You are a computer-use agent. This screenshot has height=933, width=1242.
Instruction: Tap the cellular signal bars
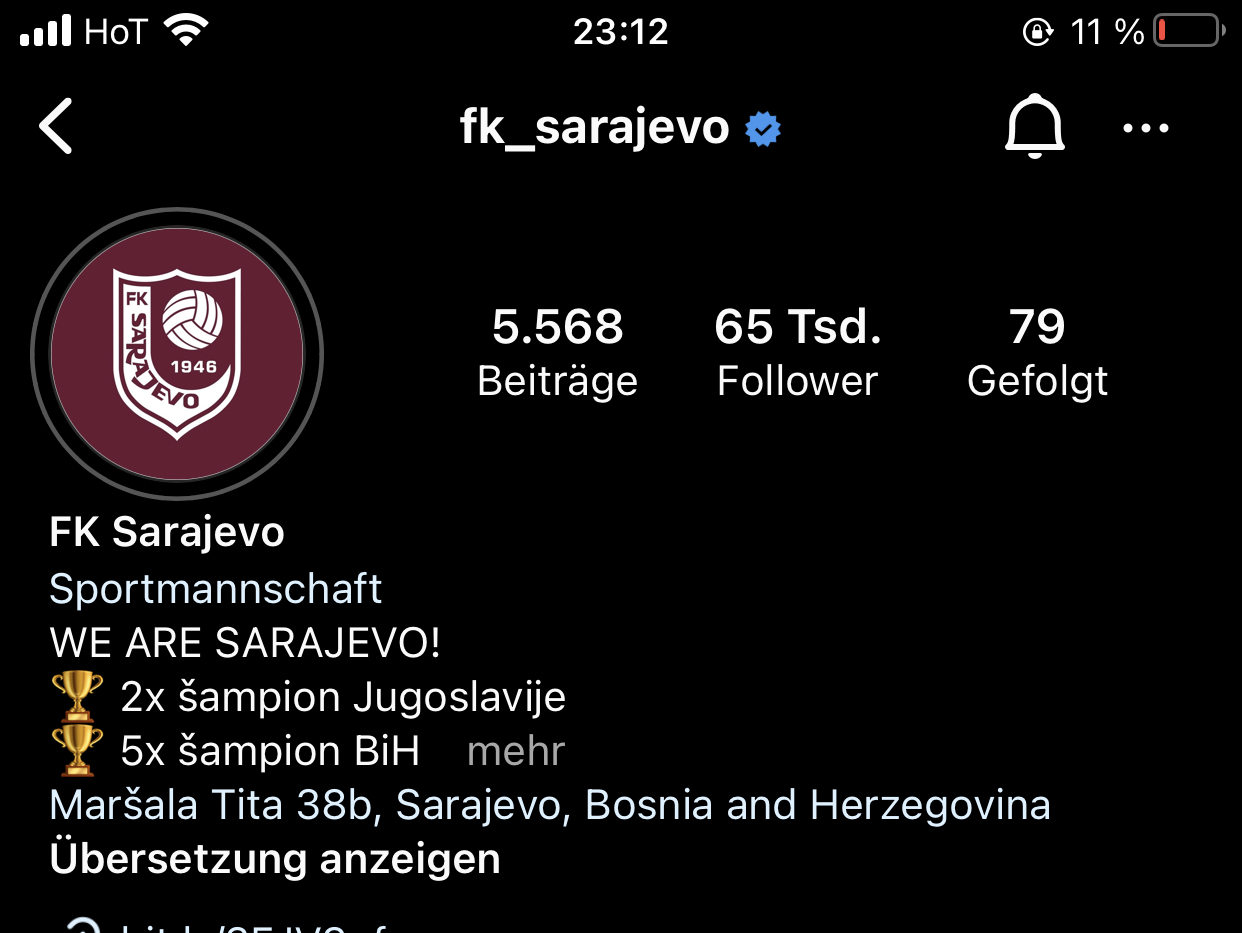point(46,31)
